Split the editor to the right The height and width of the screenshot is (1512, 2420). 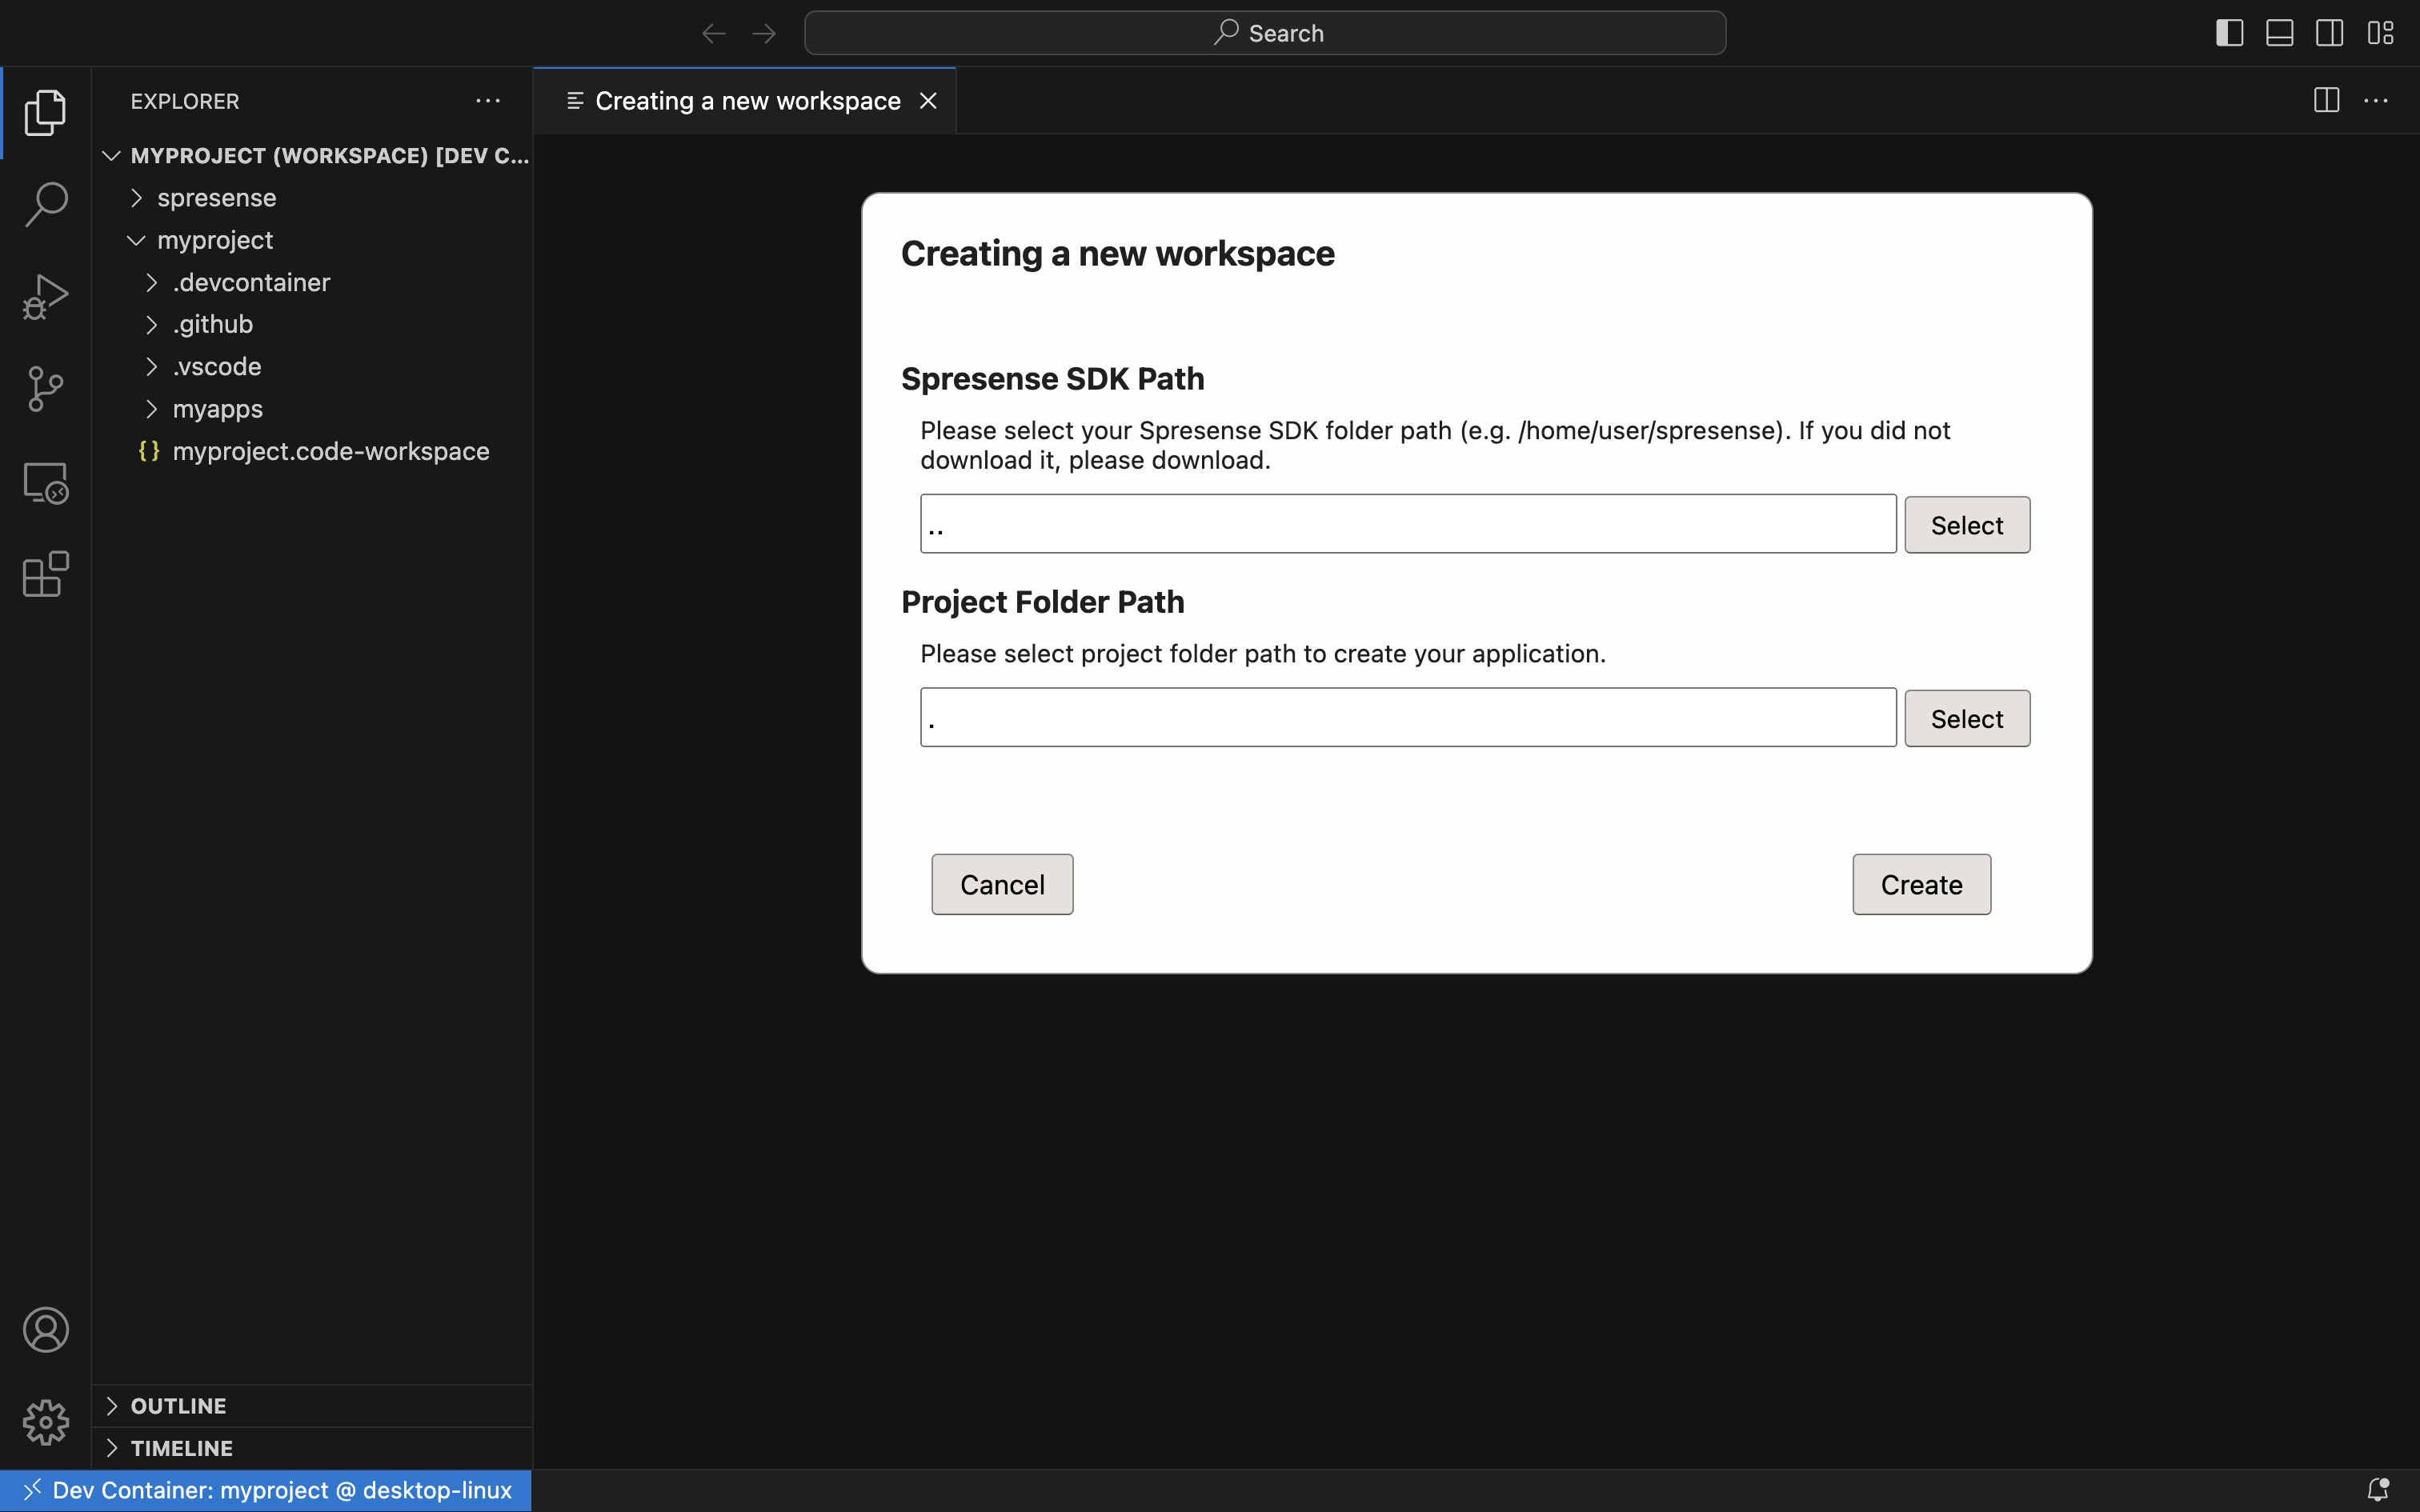click(2326, 100)
